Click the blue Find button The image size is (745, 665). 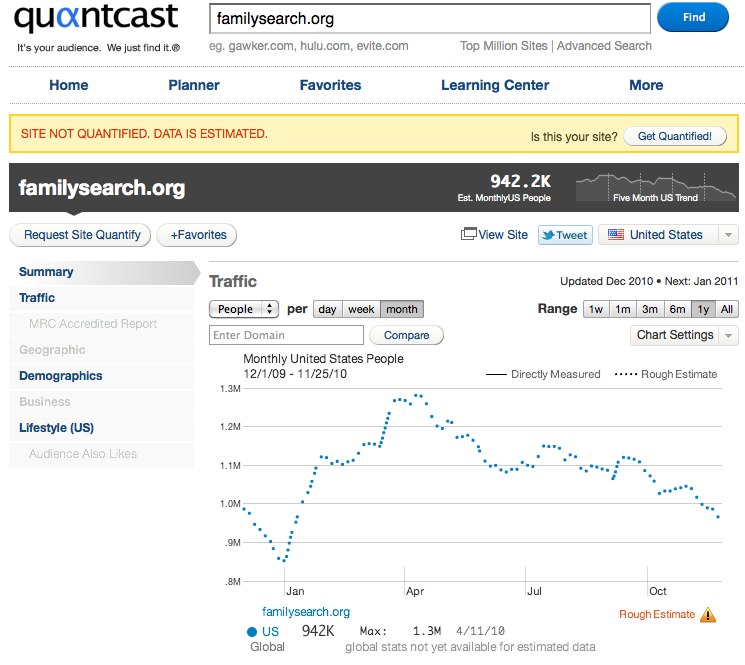(693, 18)
